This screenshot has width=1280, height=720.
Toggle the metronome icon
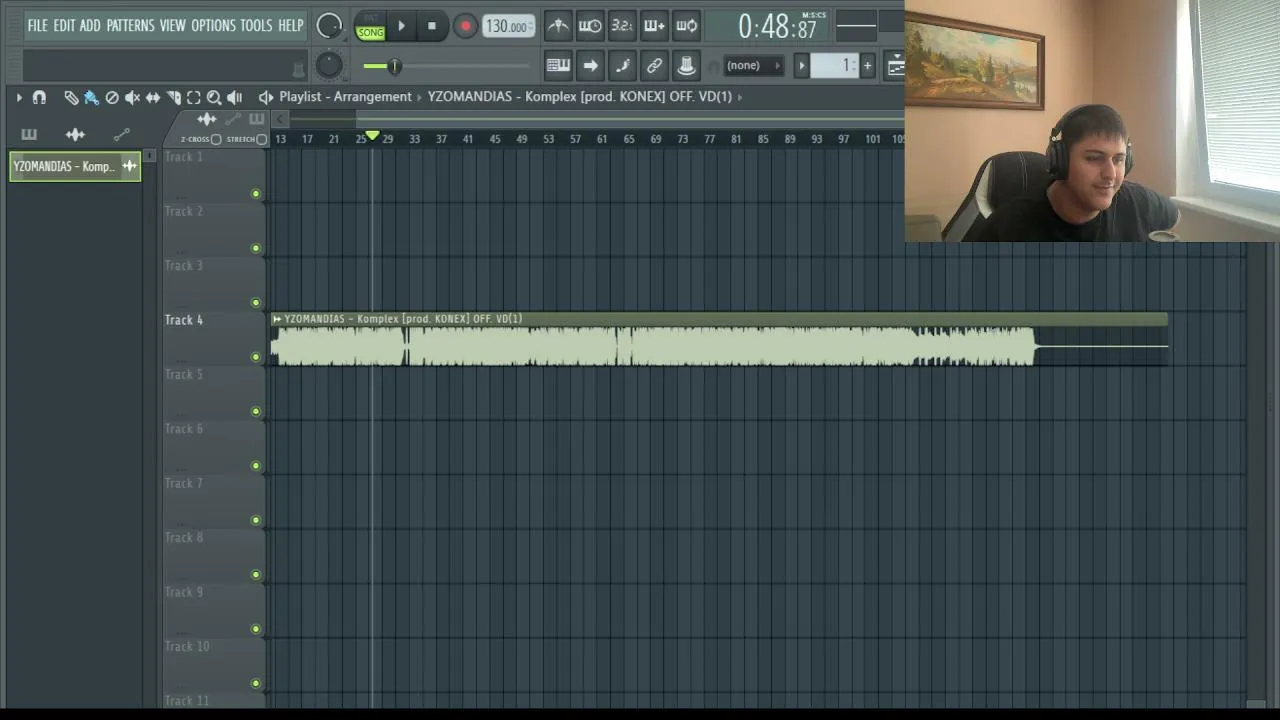point(558,26)
